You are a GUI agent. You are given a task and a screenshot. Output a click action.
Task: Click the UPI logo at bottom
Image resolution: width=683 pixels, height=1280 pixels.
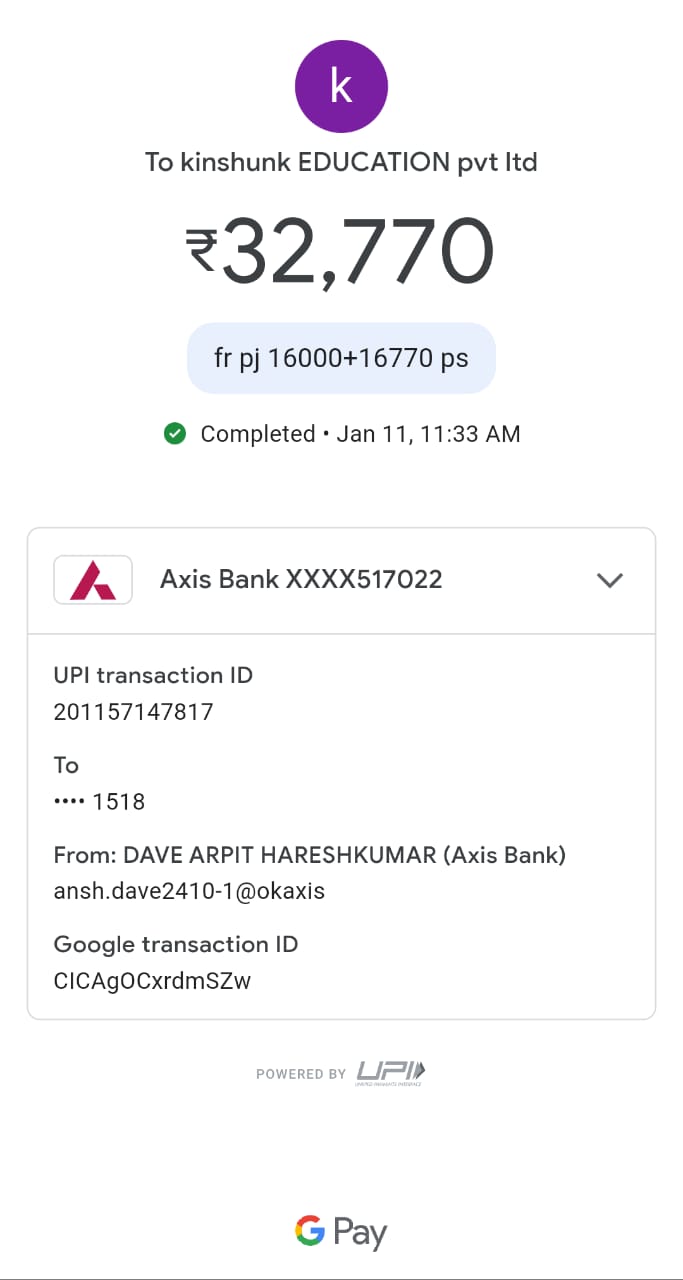point(391,1073)
